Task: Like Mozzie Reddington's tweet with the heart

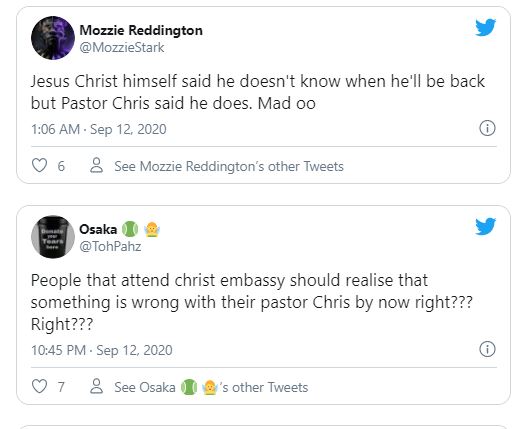Action: (x=39, y=165)
